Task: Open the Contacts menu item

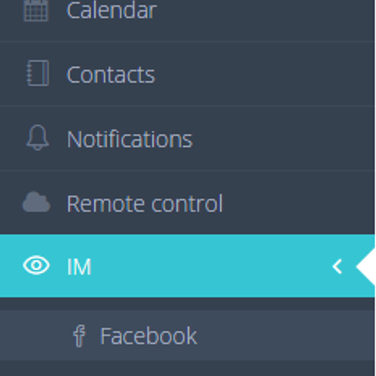Action: pyautogui.click(x=187, y=74)
